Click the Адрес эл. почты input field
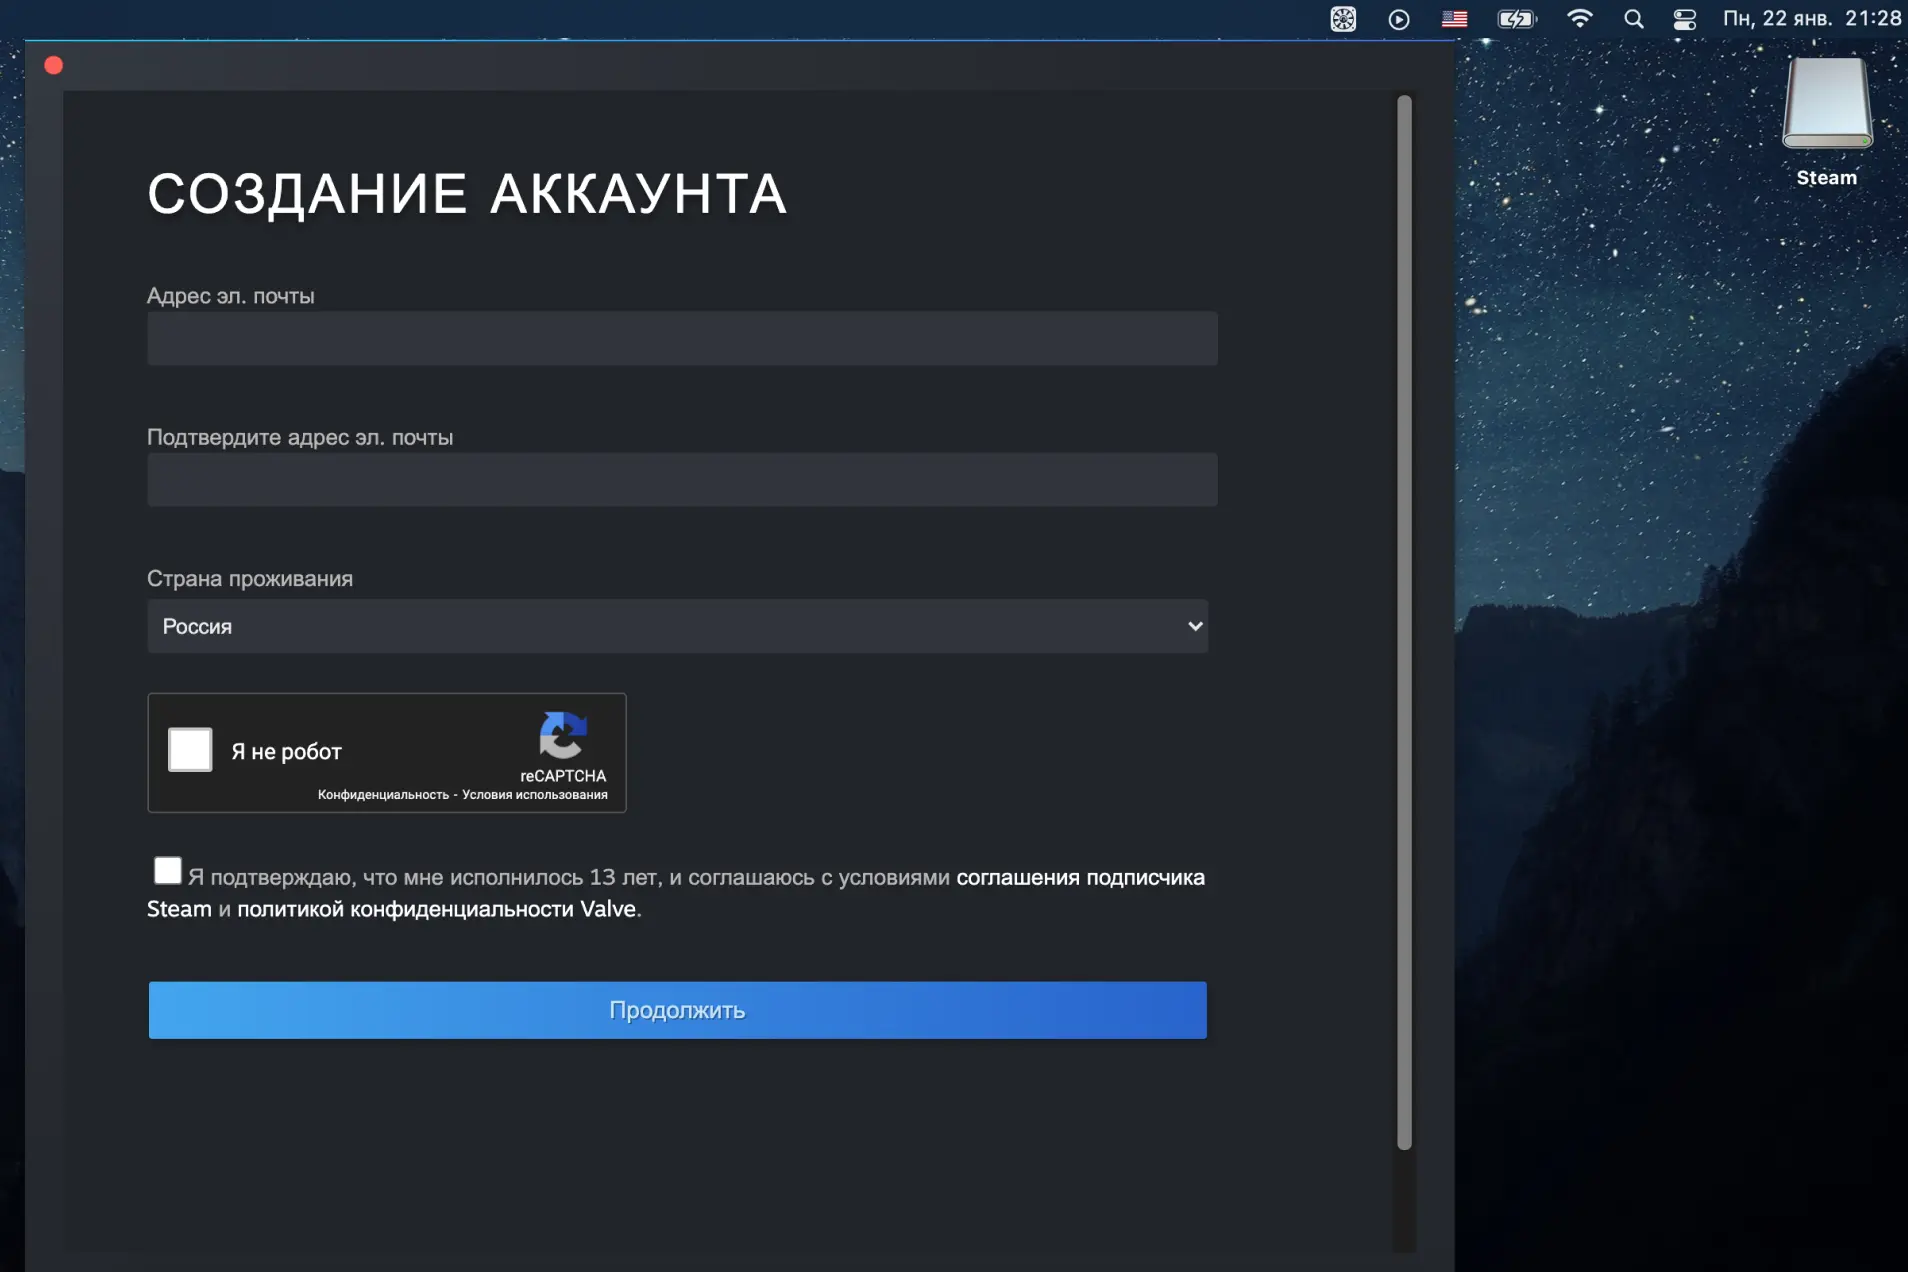1908x1272 pixels. (682, 338)
